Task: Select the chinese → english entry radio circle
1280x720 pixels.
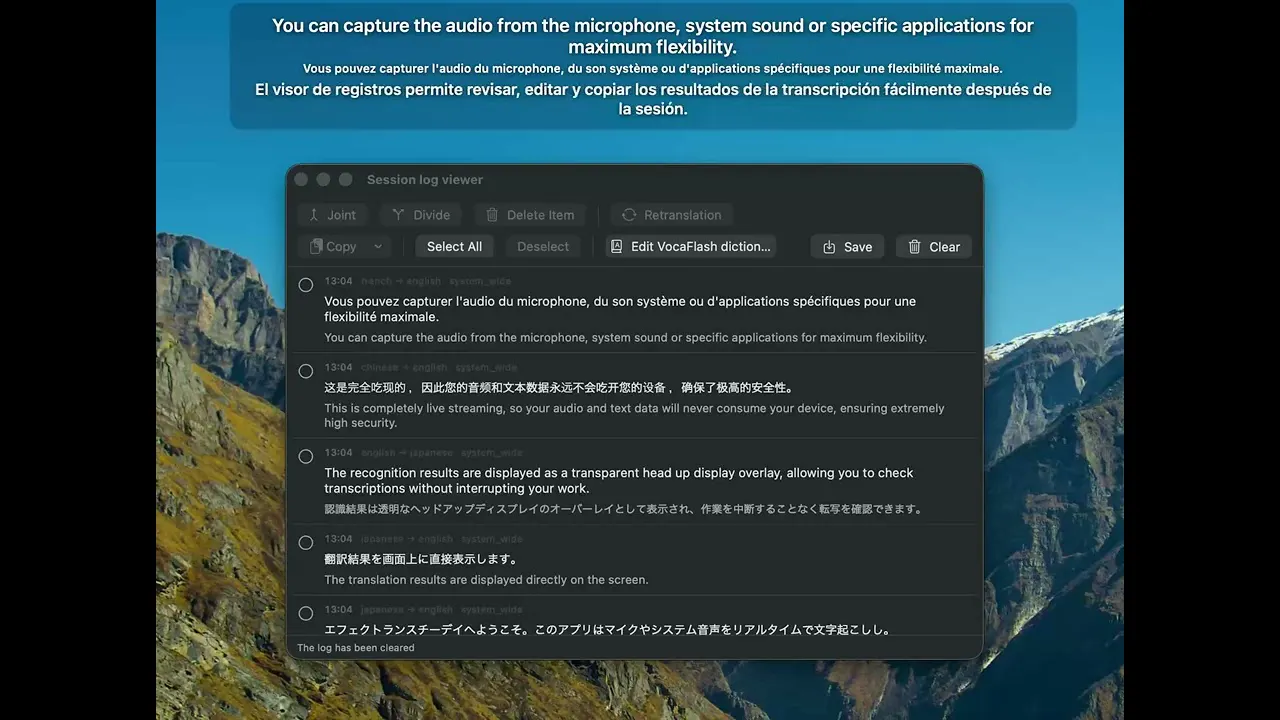Action: (x=306, y=371)
